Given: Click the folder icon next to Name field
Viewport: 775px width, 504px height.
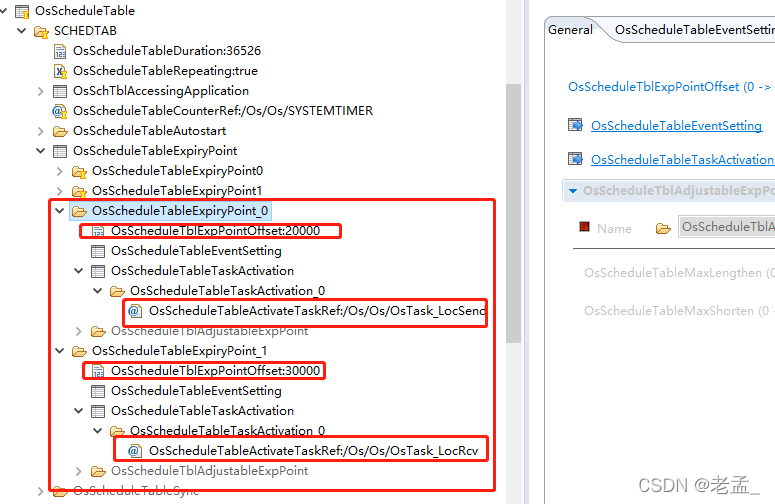Looking at the screenshot, I should pyautogui.click(x=663, y=228).
